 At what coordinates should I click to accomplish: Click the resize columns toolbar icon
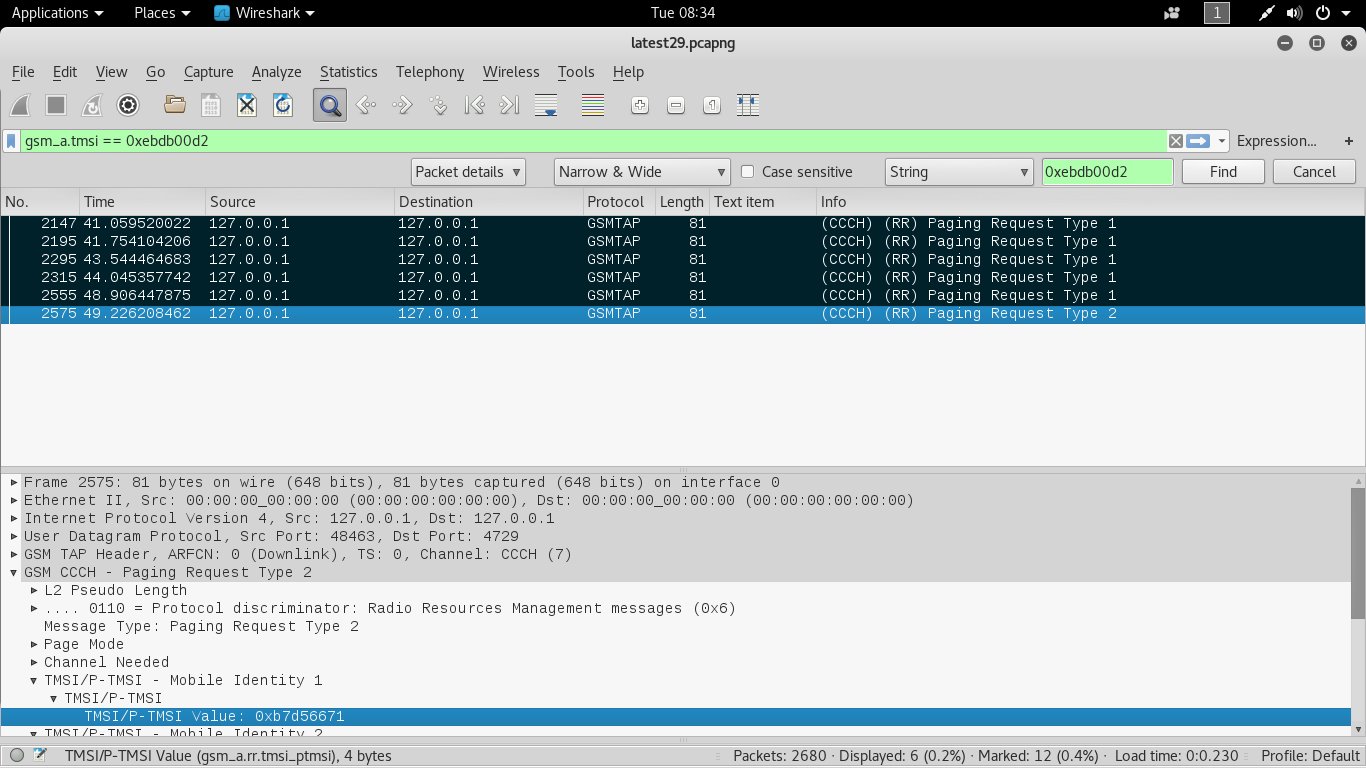[x=748, y=105]
